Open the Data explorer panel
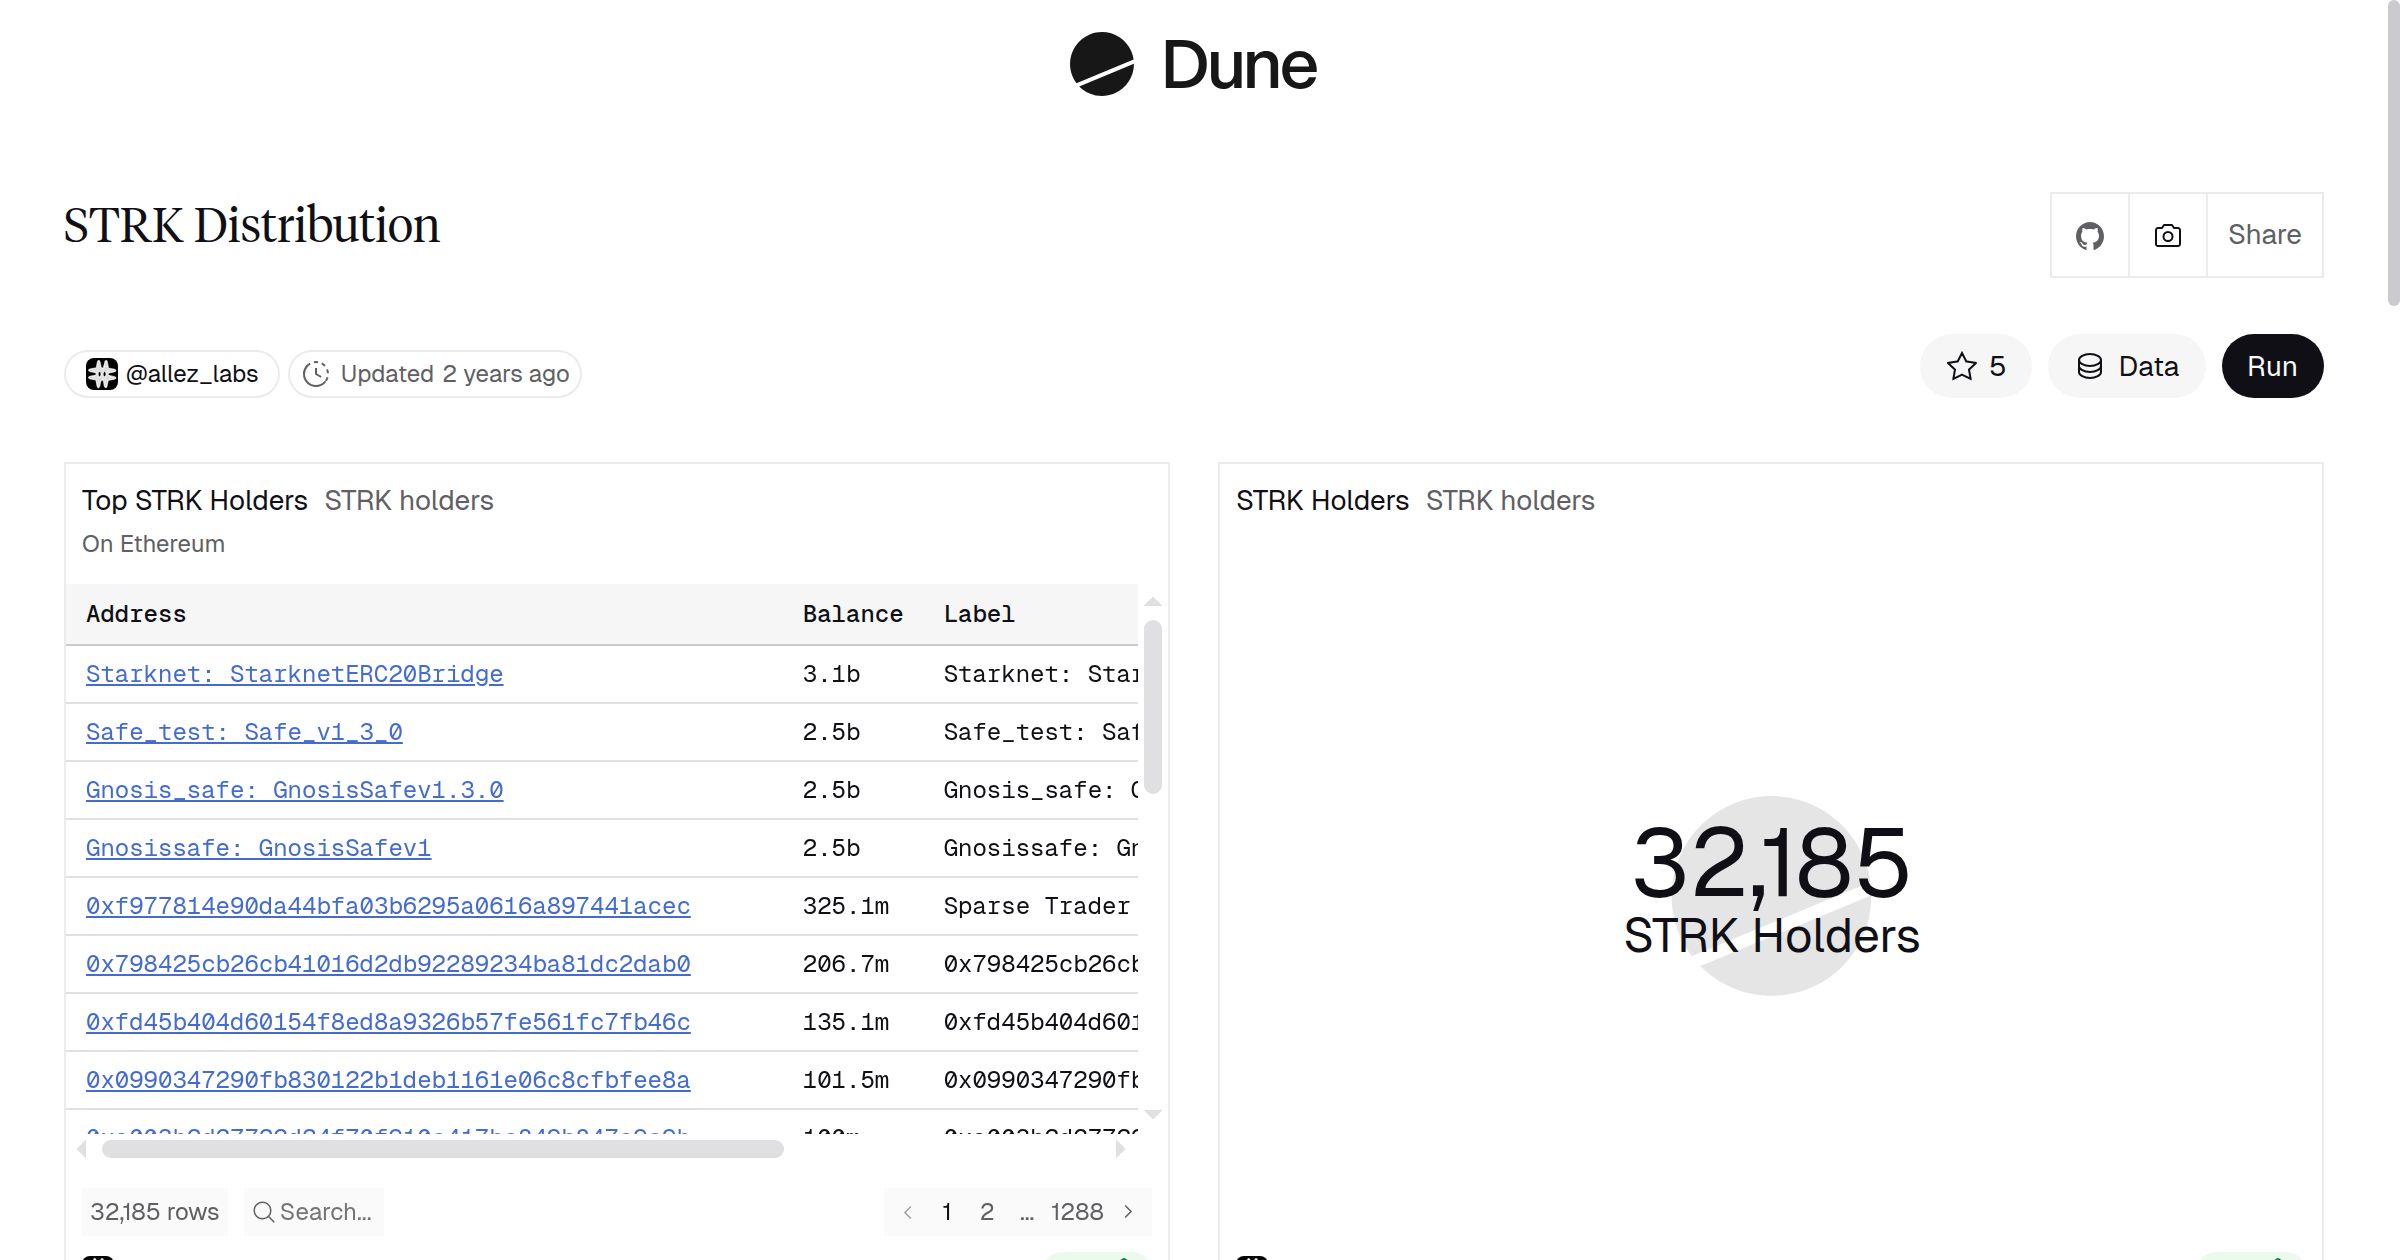The image size is (2400, 1260). (x=2126, y=366)
